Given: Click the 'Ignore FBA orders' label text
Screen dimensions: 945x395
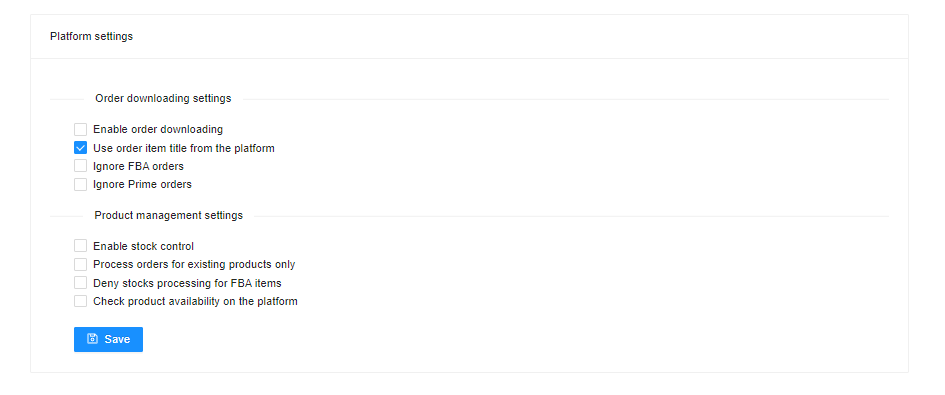Looking at the screenshot, I should (138, 166).
